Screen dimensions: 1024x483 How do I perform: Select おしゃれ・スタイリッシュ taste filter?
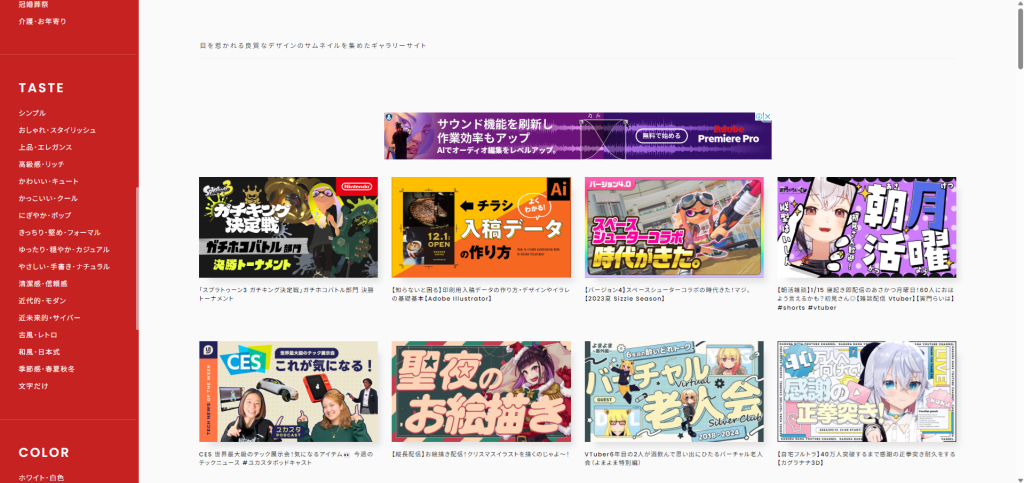coord(57,130)
